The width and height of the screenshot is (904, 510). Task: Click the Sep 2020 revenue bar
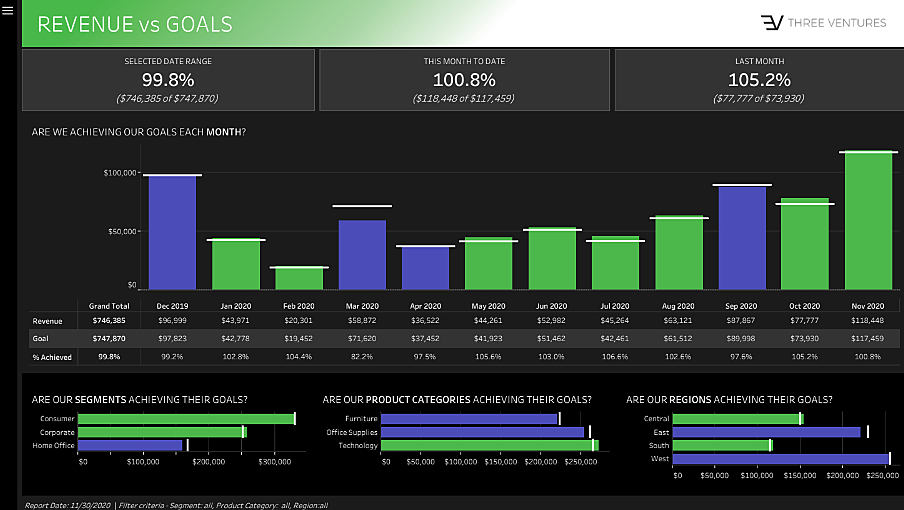click(x=742, y=238)
